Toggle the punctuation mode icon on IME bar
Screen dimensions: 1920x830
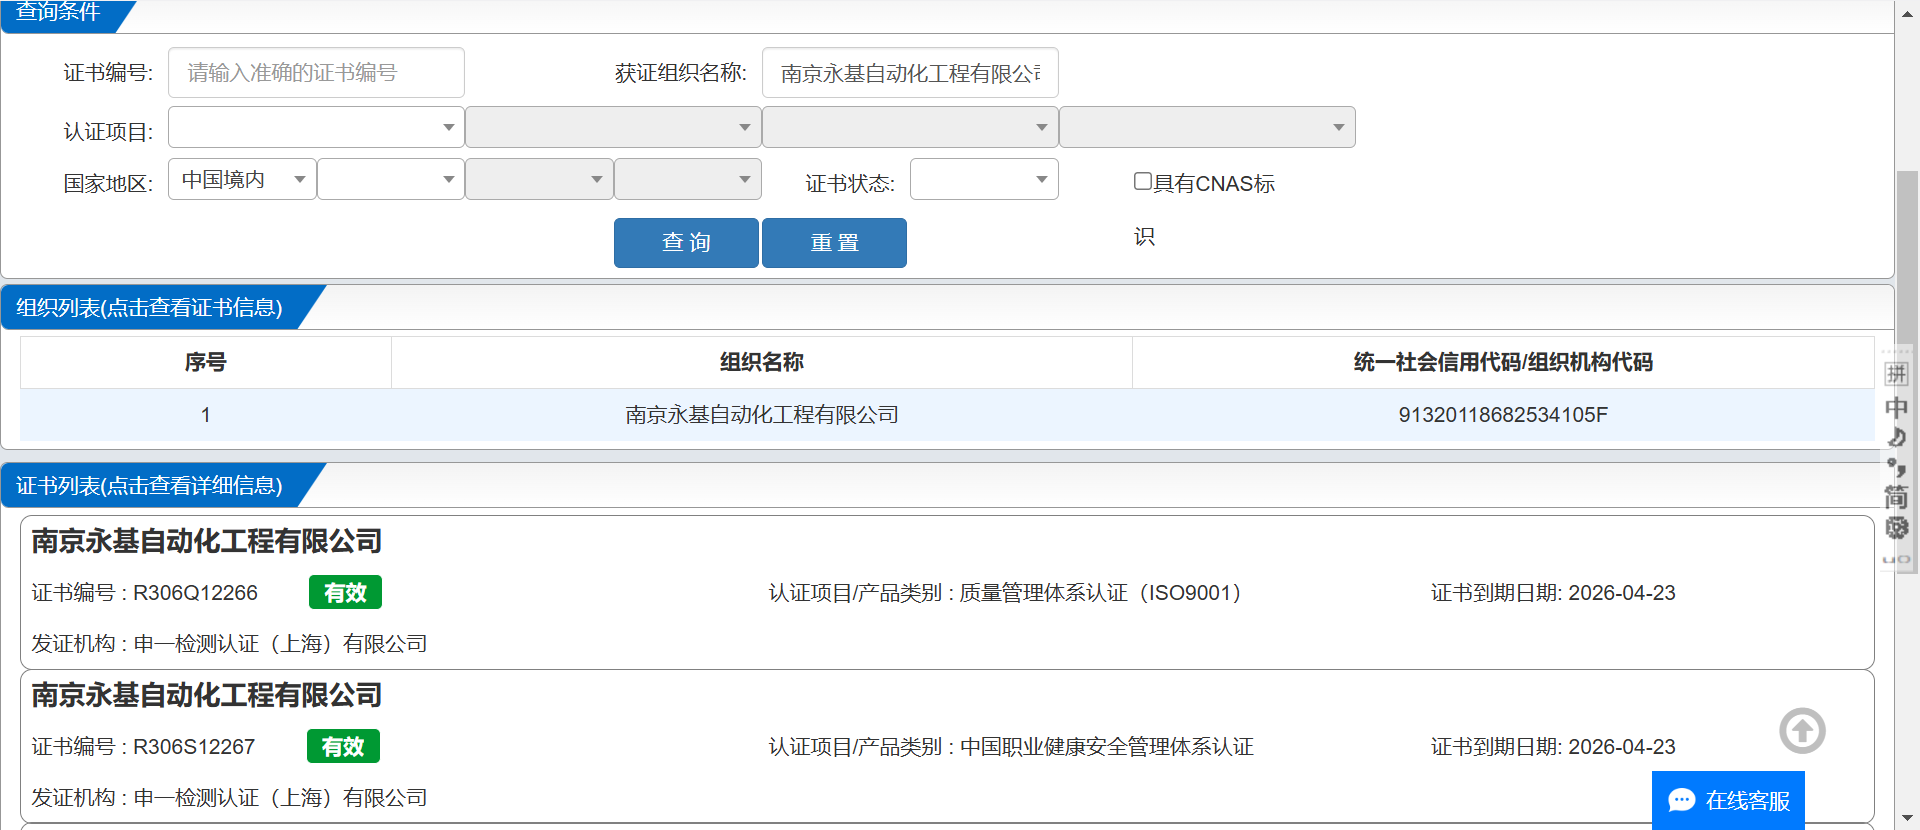click(x=1896, y=467)
